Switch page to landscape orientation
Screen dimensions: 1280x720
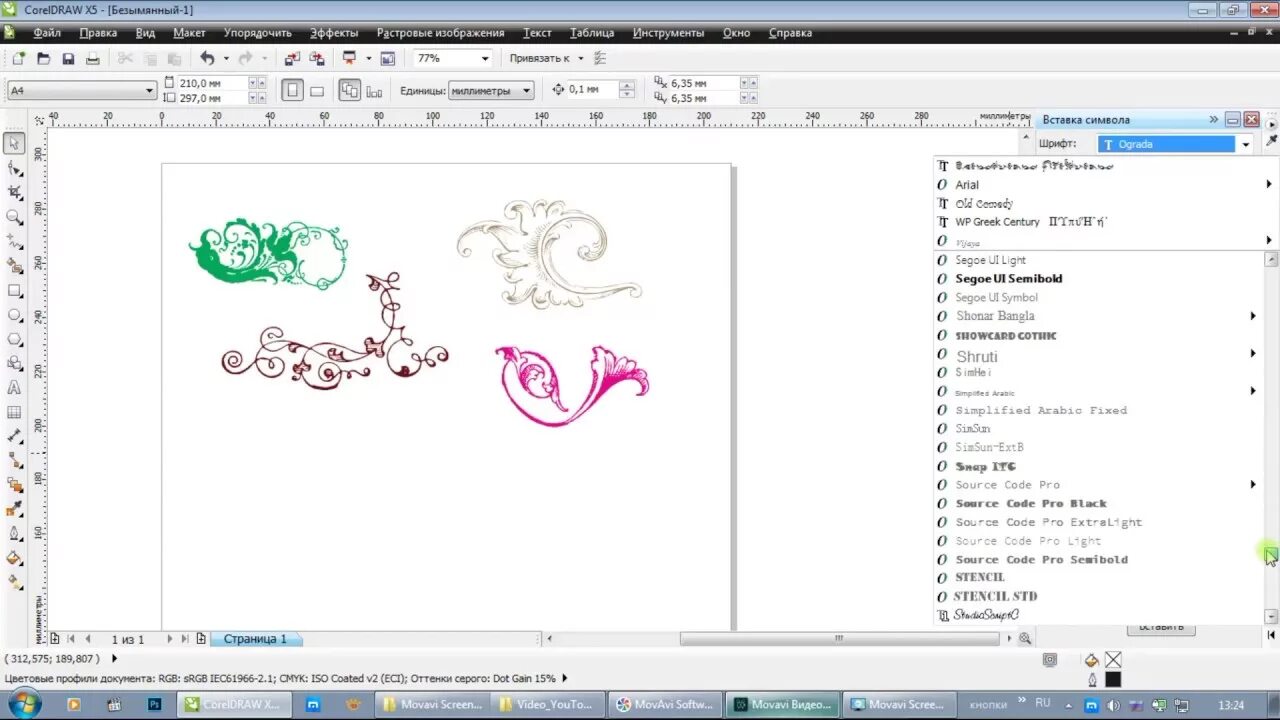pos(316,89)
